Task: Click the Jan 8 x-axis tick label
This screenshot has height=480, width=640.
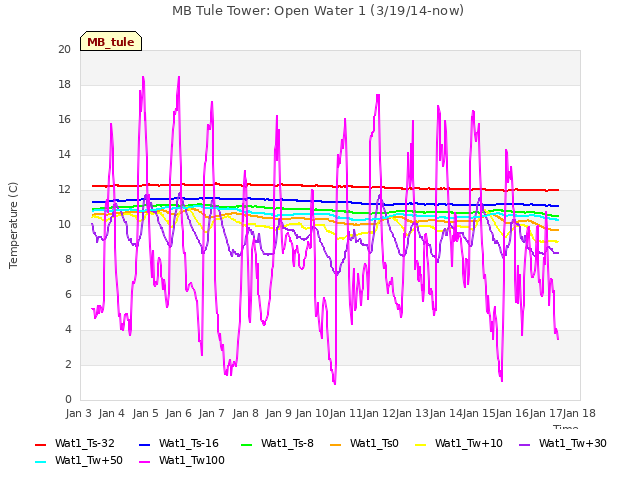Action: pyautogui.click(x=246, y=413)
